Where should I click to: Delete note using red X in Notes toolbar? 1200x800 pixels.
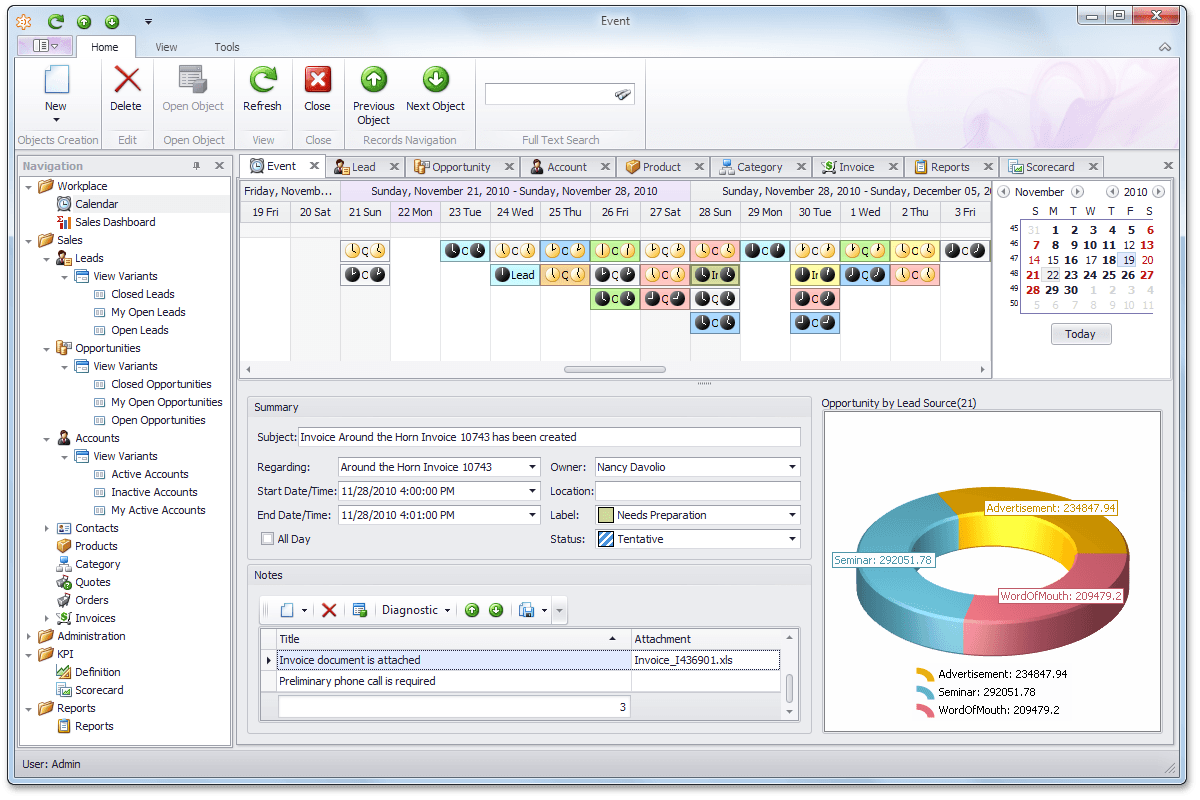[x=328, y=610]
